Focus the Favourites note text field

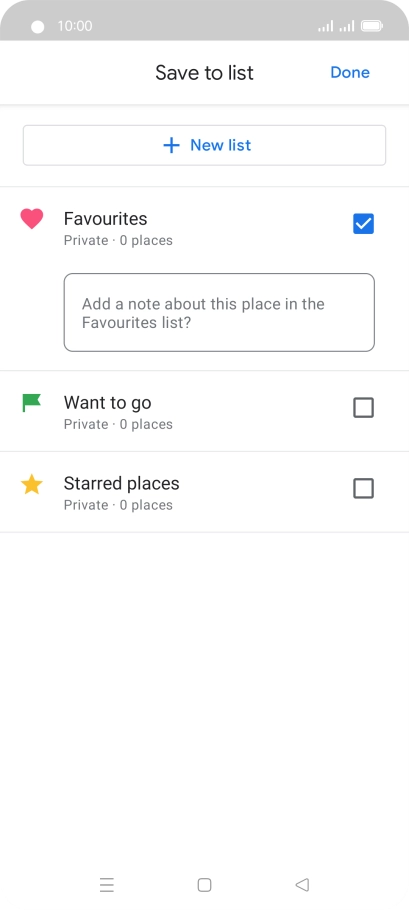219,312
